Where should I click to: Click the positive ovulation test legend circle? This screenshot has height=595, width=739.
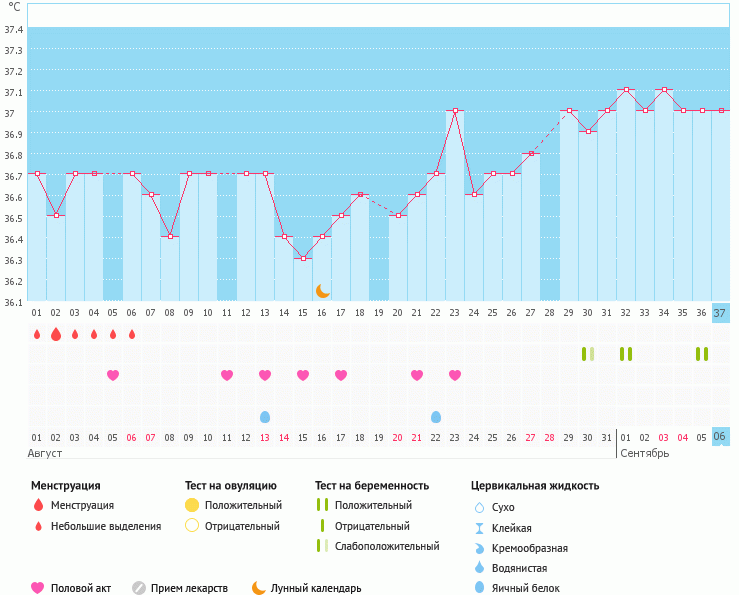coord(193,505)
